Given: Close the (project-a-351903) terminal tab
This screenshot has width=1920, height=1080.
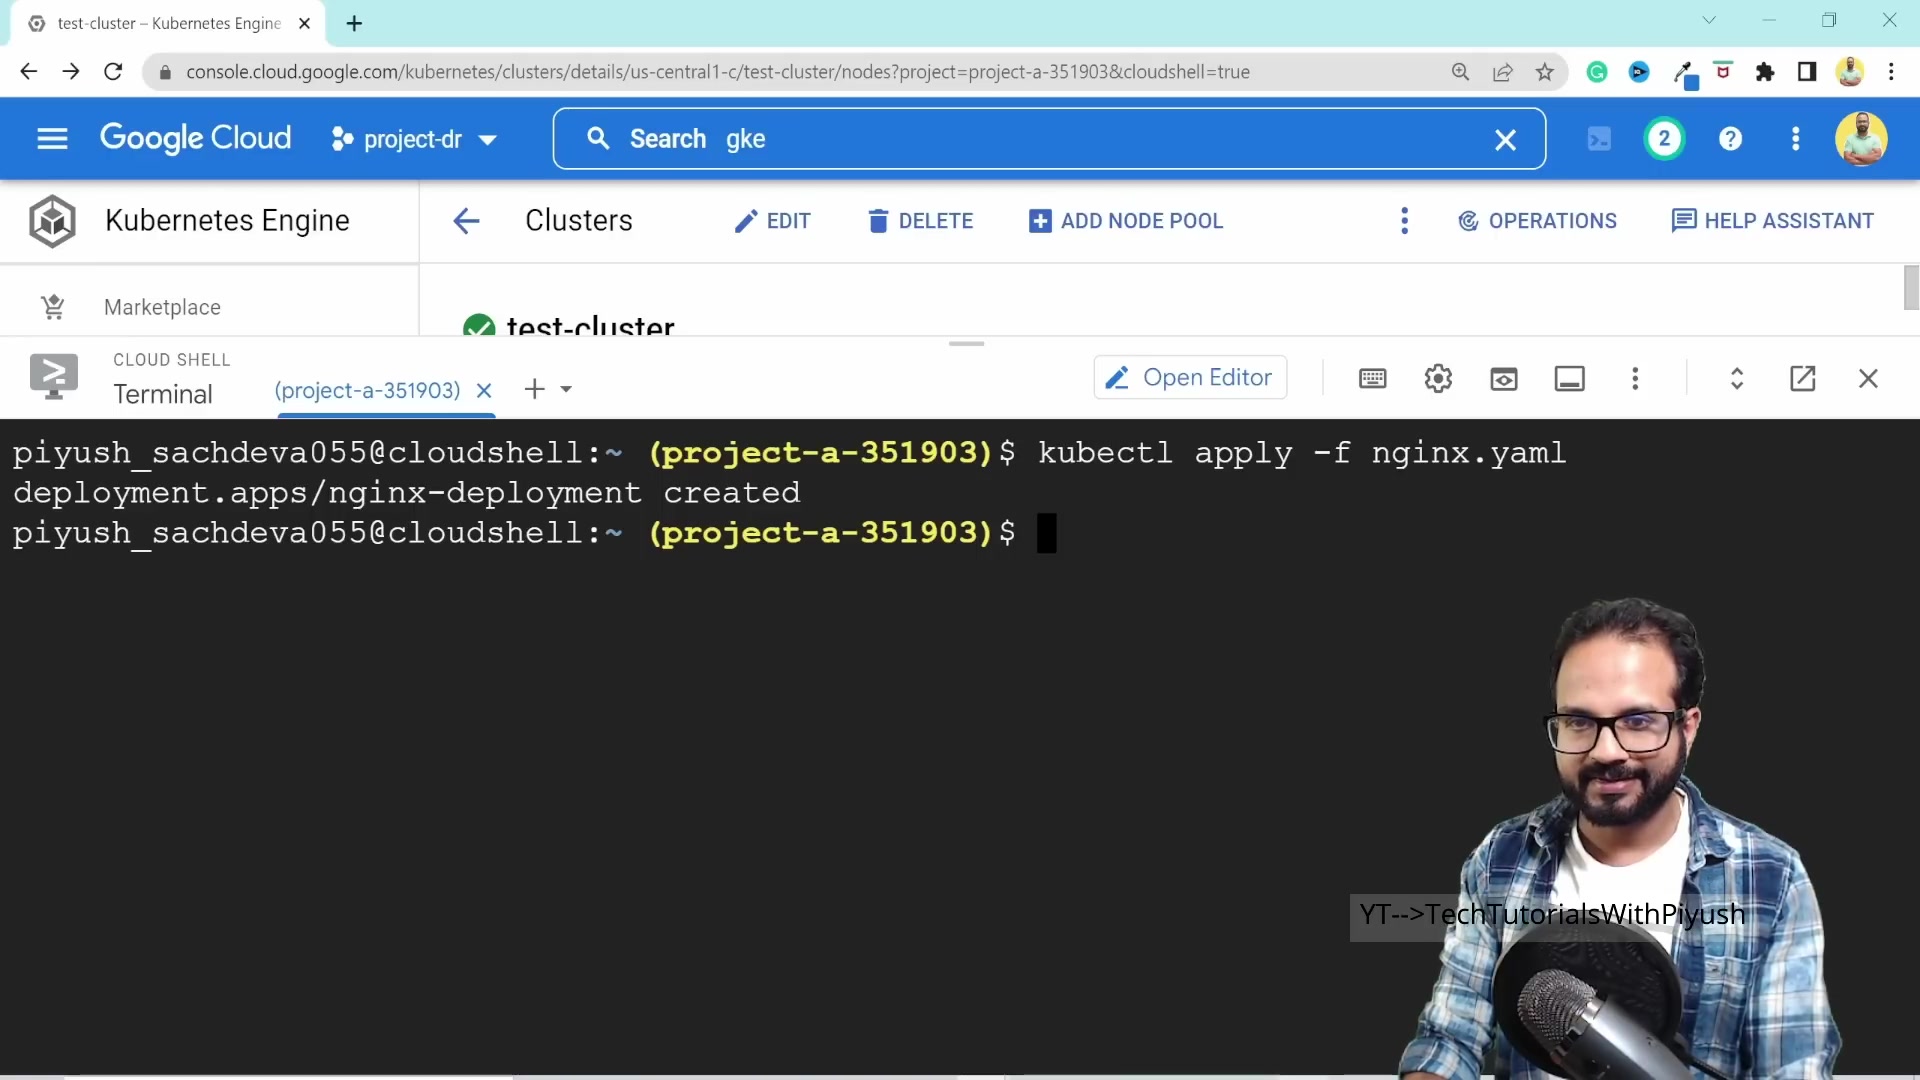Looking at the screenshot, I should click(x=484, y=390).
